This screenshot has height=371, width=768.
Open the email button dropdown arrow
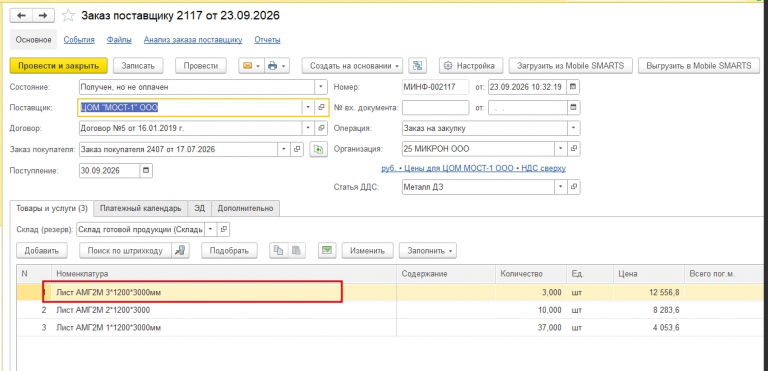(259, 66)
